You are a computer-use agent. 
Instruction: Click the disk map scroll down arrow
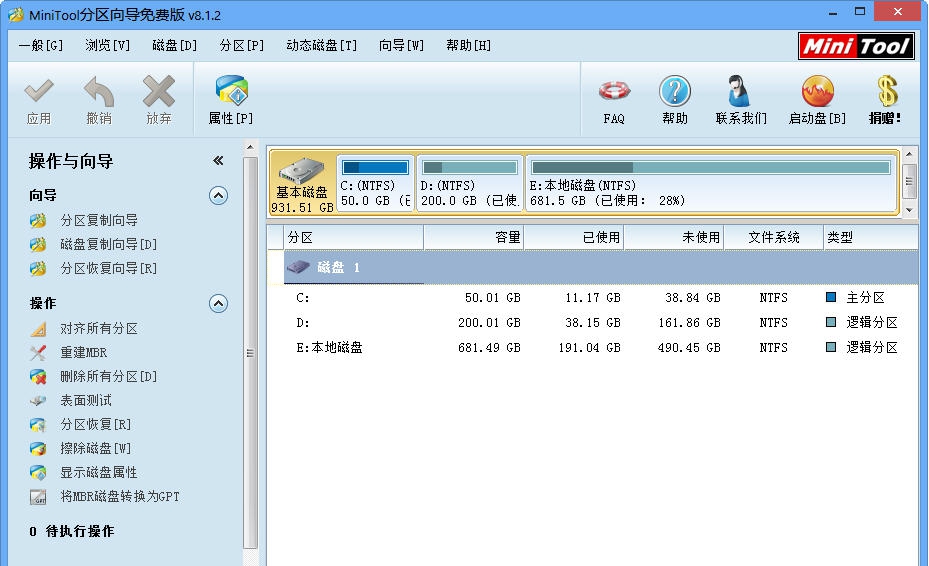tap(909, 210)
